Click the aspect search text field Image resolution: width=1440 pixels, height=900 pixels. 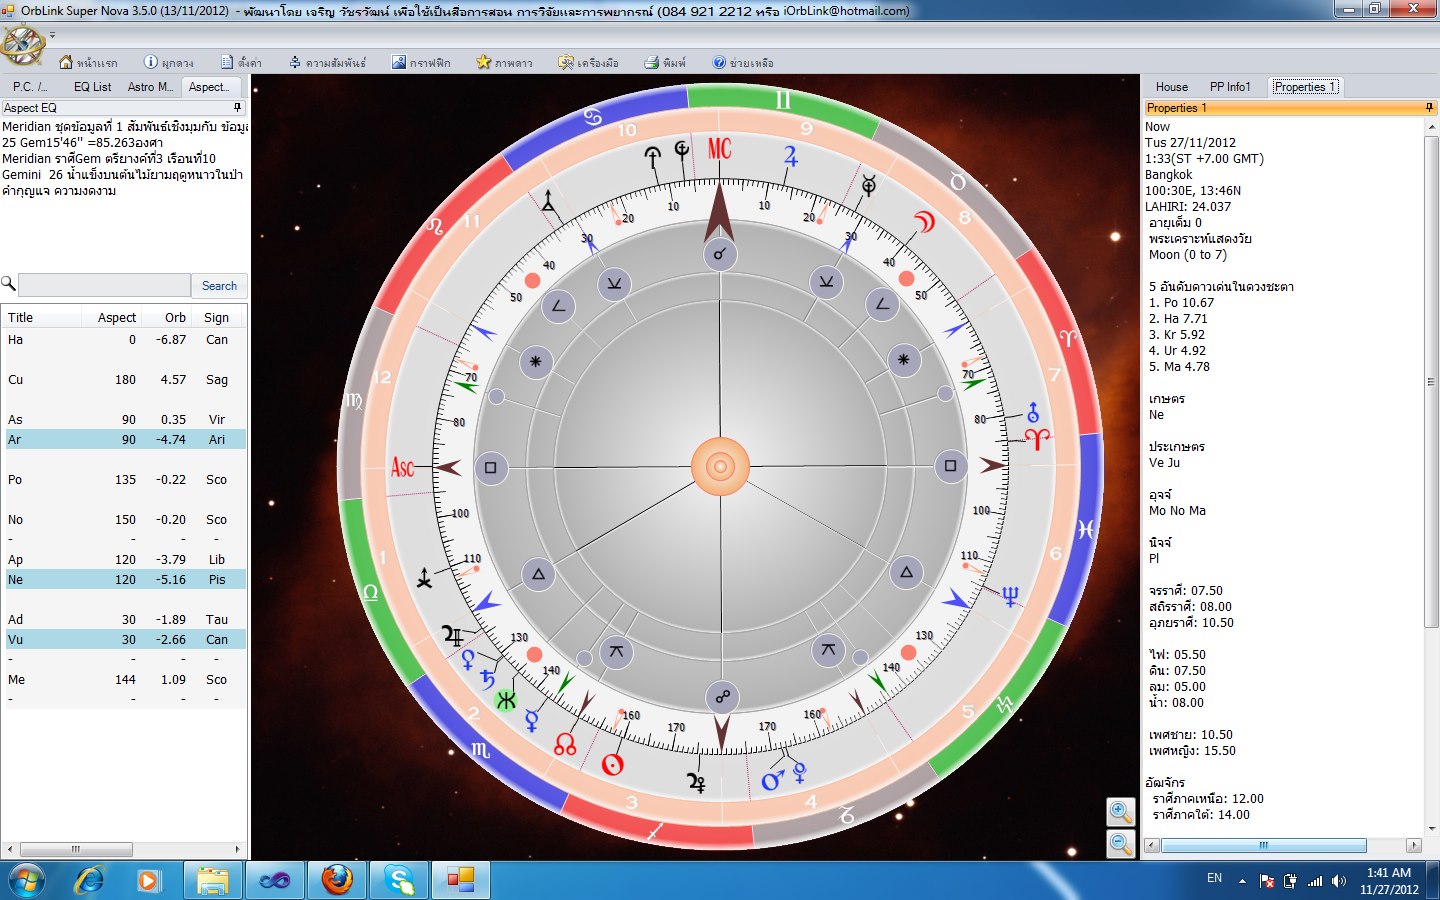(104, 285)
